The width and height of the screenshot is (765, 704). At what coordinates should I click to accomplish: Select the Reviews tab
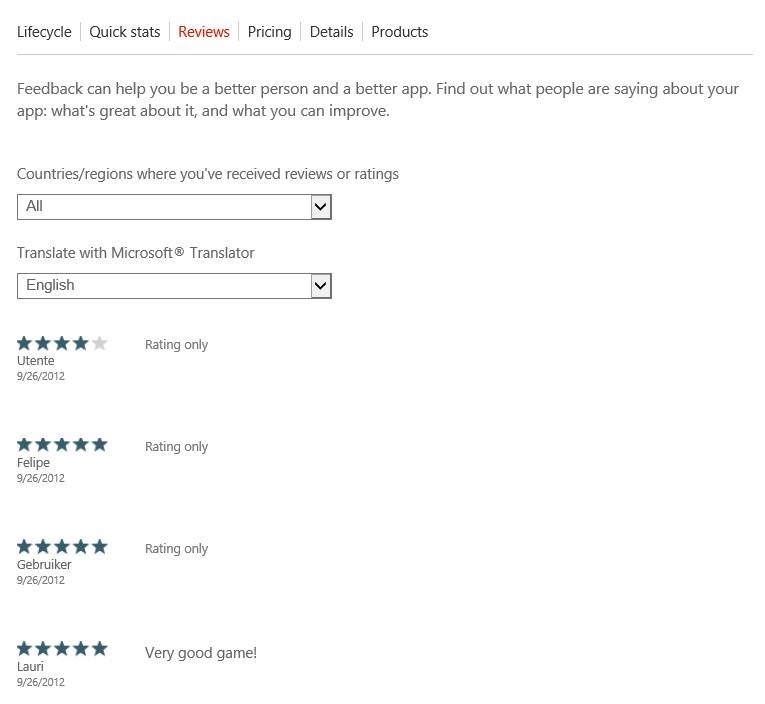click(x=204, y=32)
